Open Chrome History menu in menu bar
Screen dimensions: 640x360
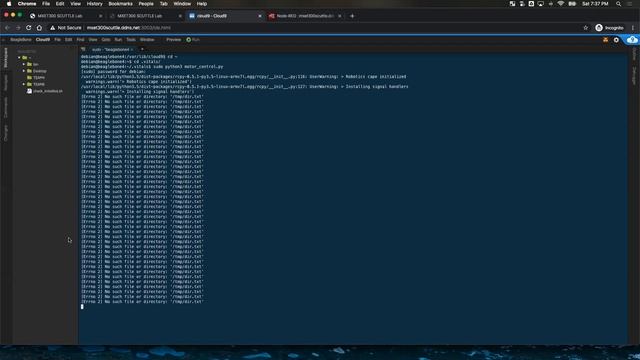point(95,4)
